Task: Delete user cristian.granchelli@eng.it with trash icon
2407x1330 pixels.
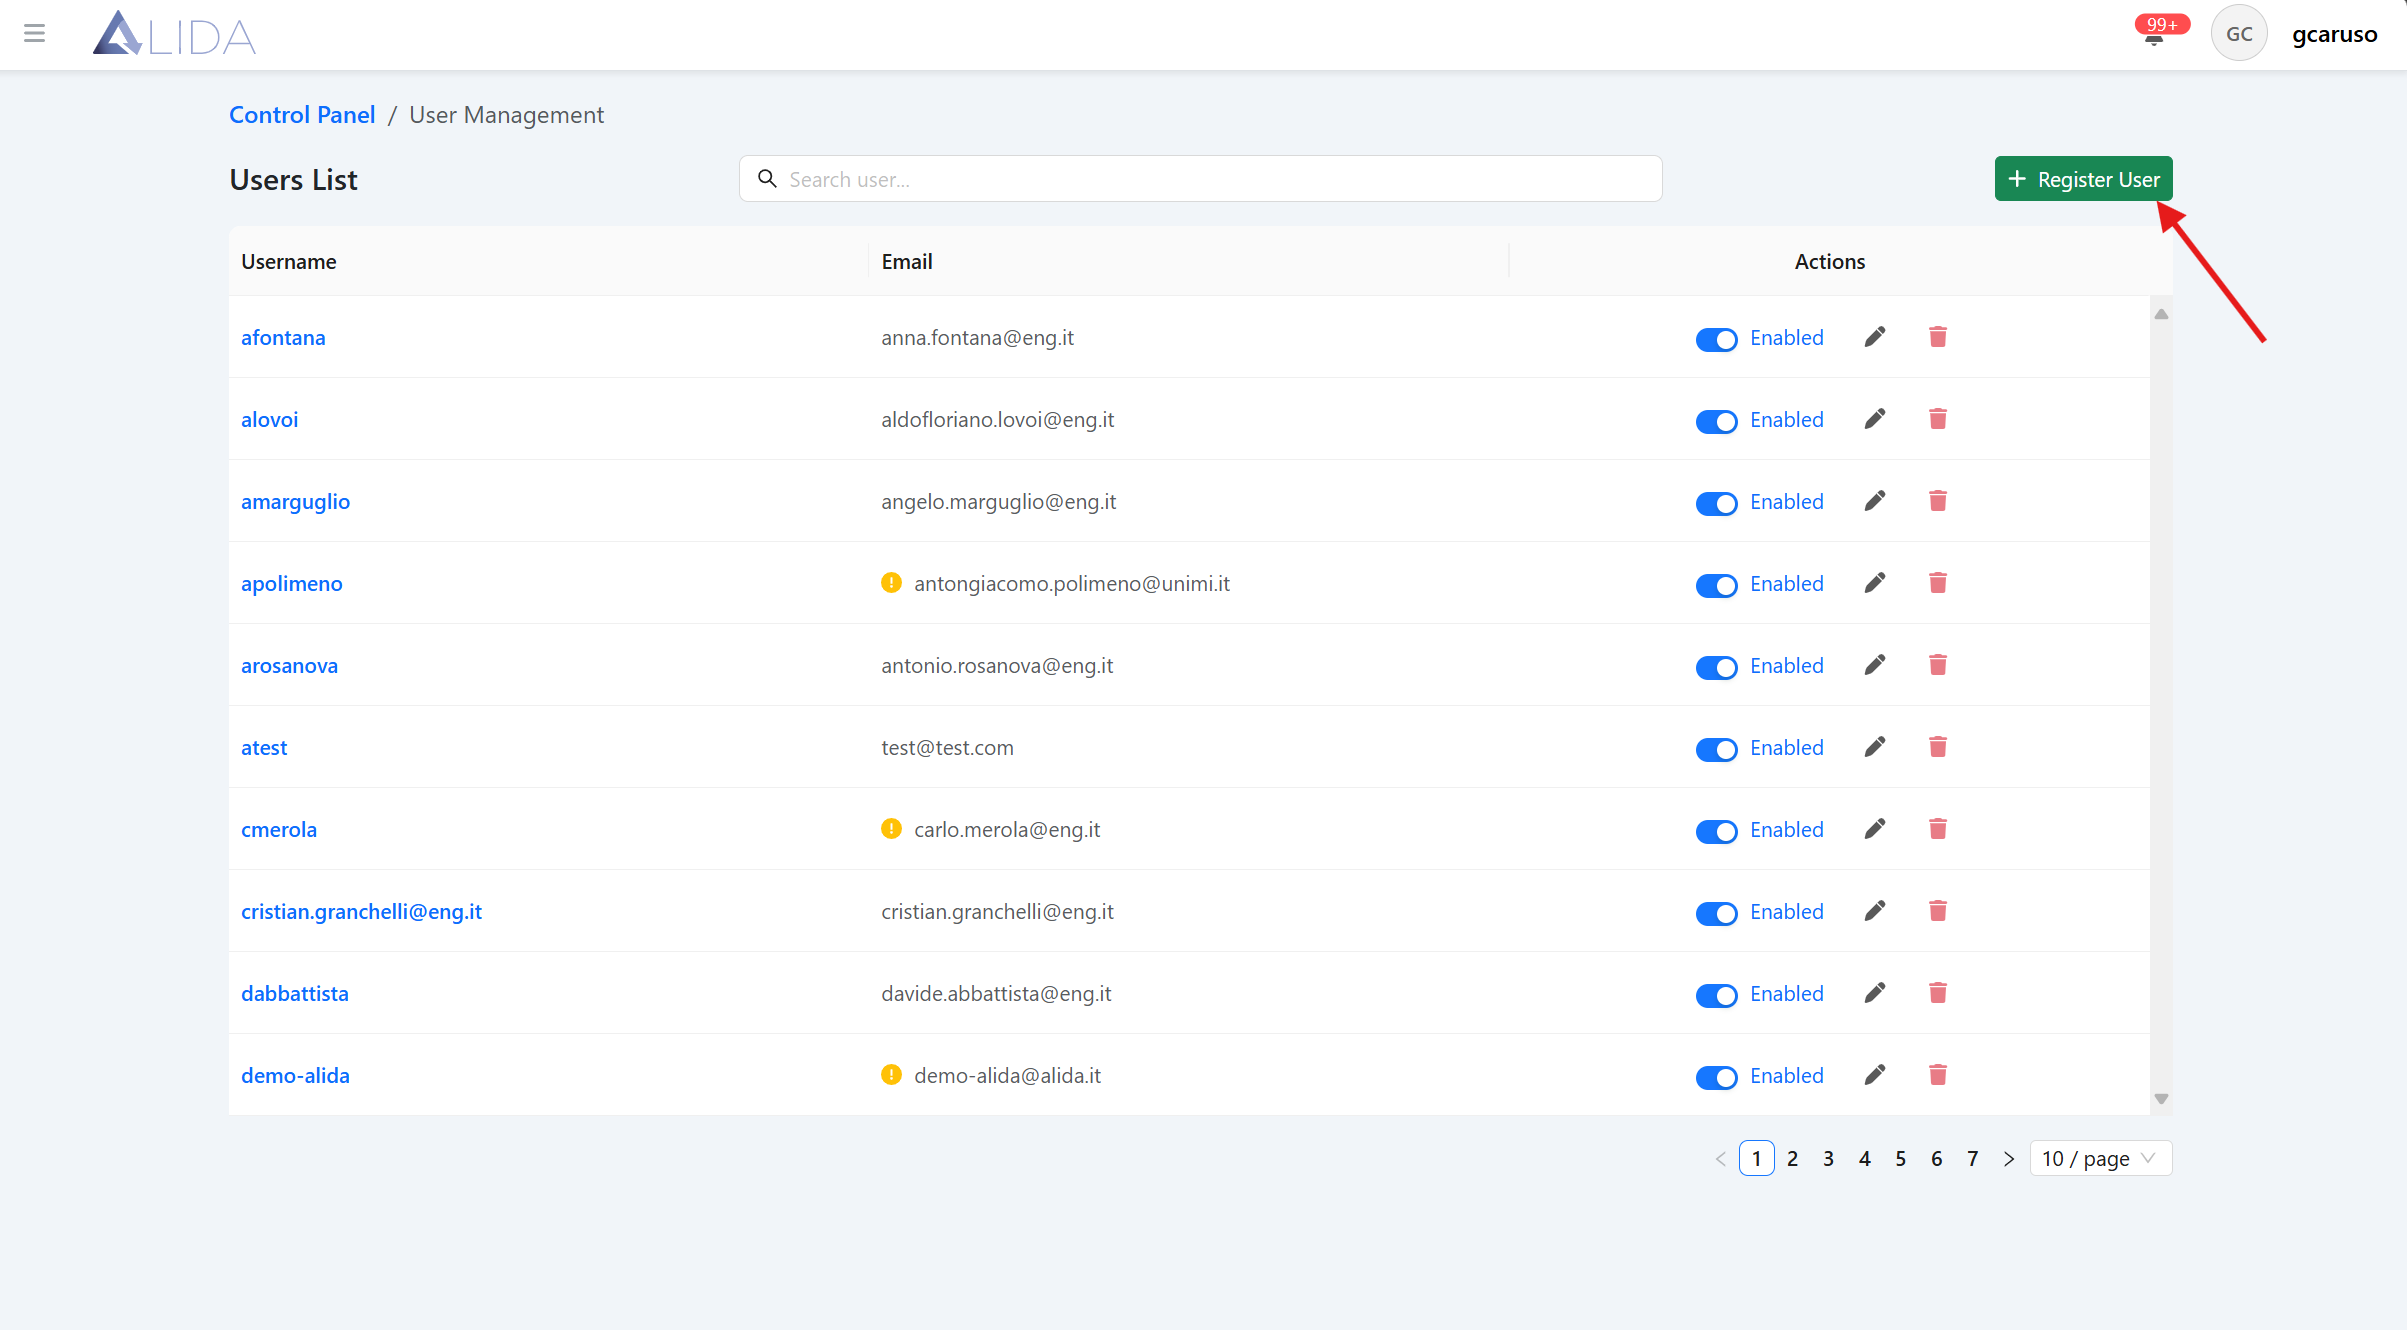Action: [x=1938, y=911]
